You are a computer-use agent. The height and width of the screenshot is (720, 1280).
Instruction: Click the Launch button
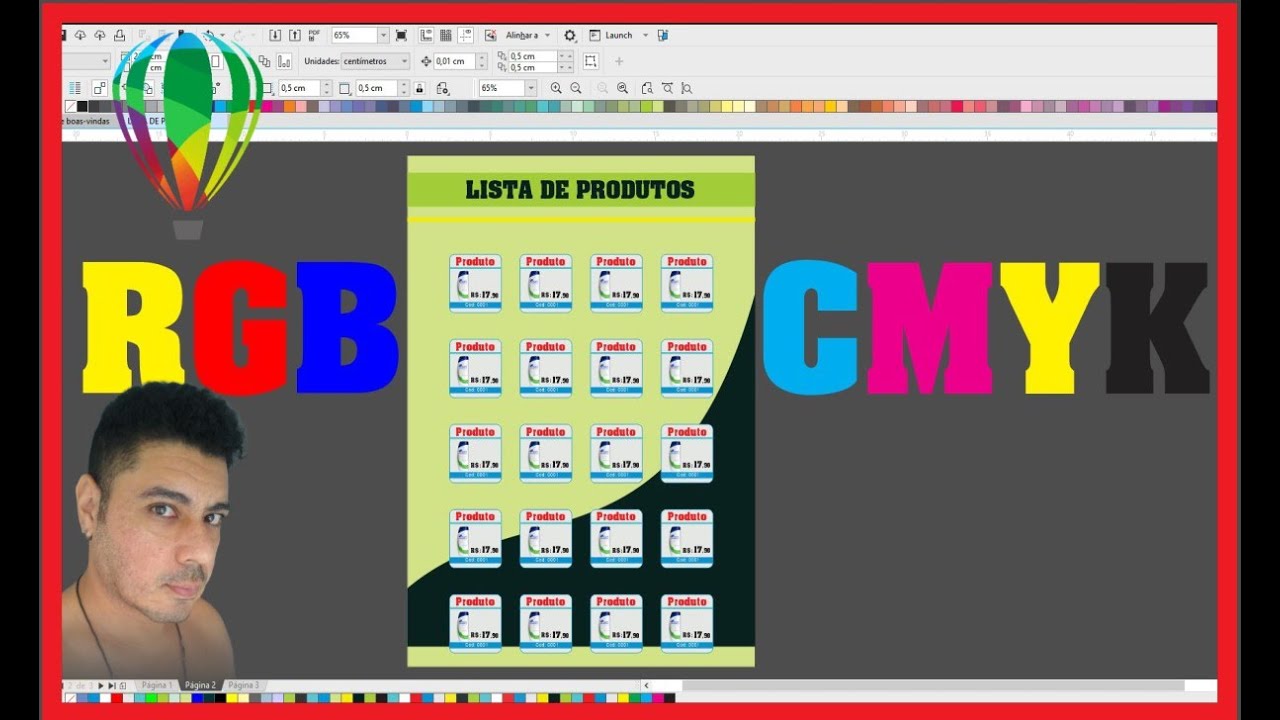611,35
